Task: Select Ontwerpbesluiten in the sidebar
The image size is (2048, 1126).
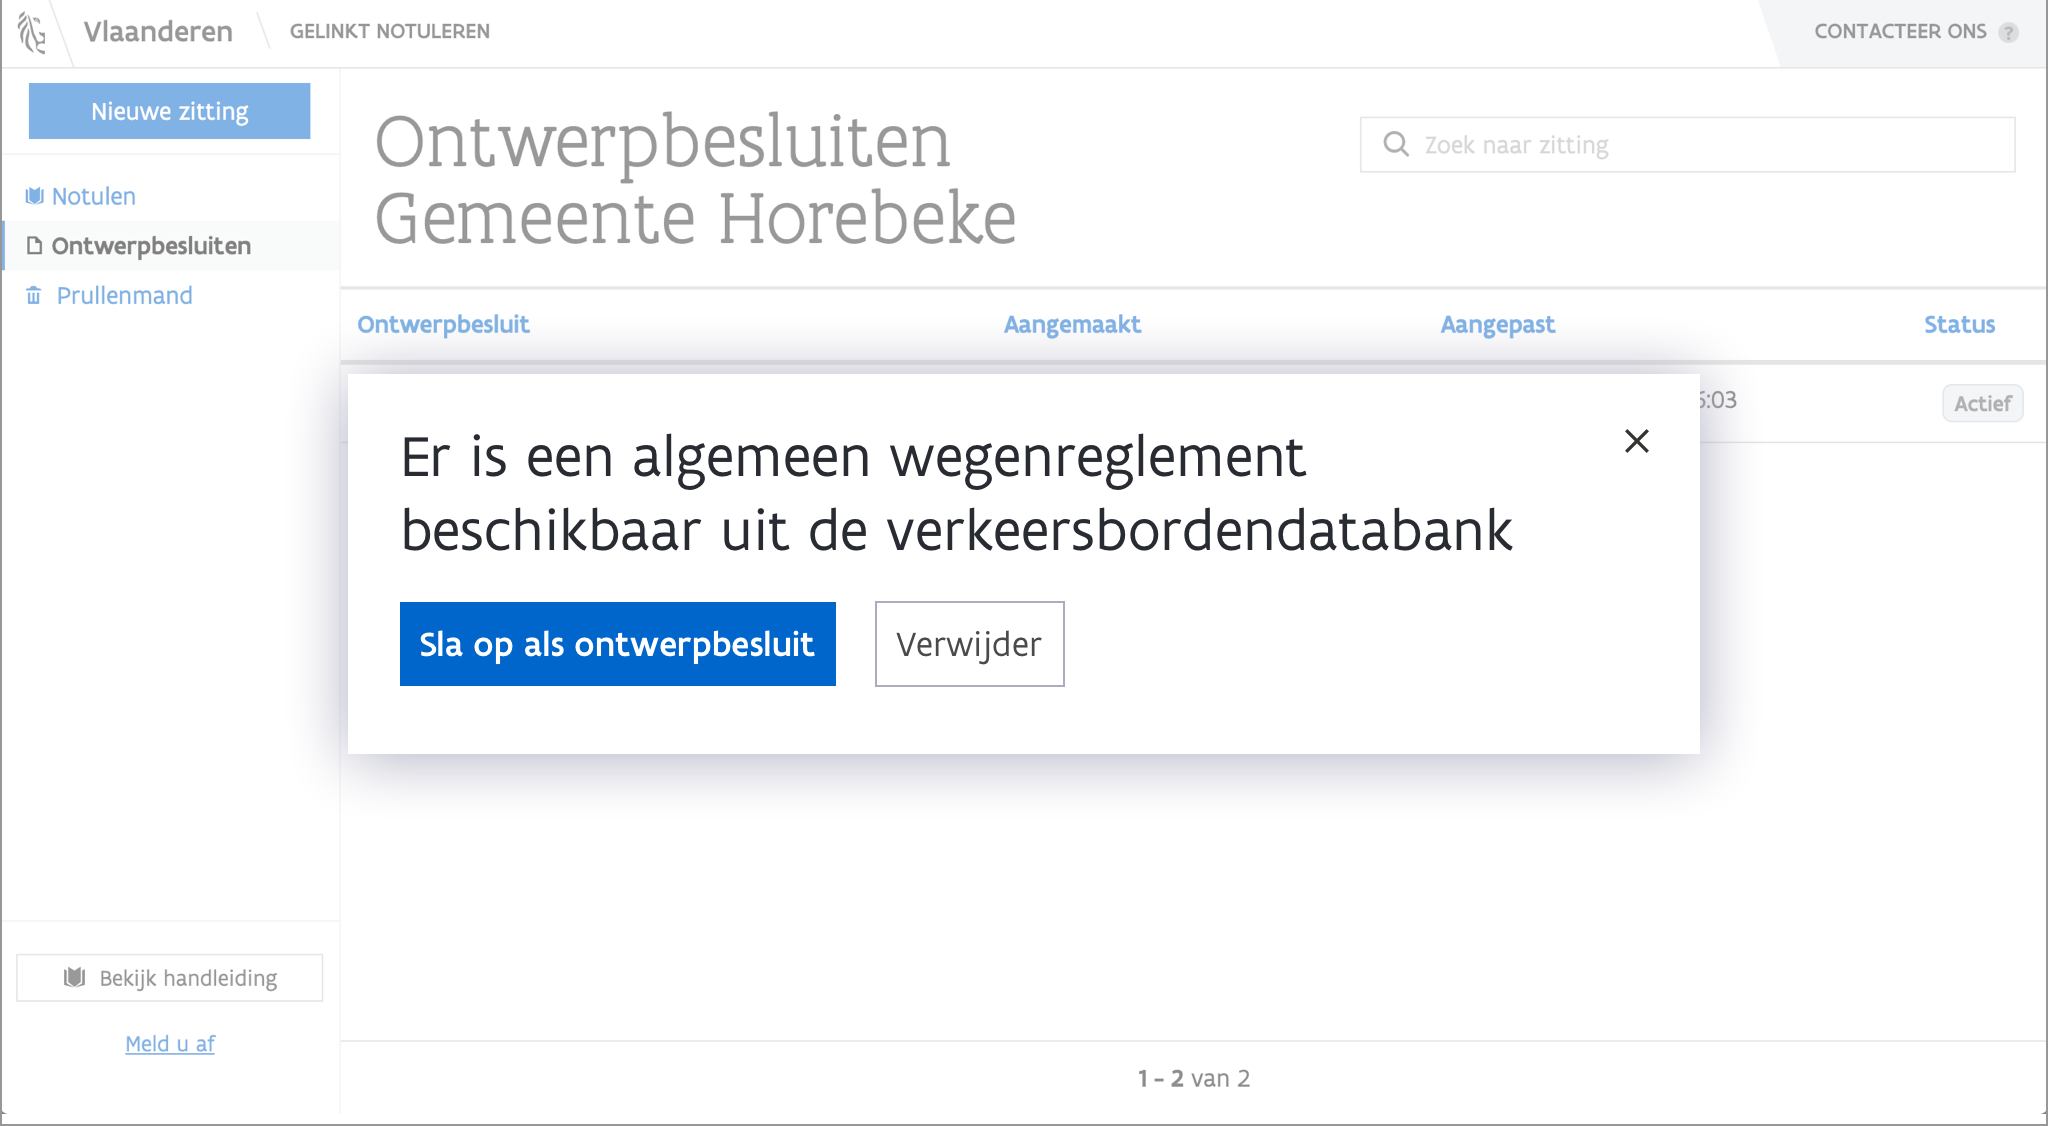Action: tap(151, 246)
